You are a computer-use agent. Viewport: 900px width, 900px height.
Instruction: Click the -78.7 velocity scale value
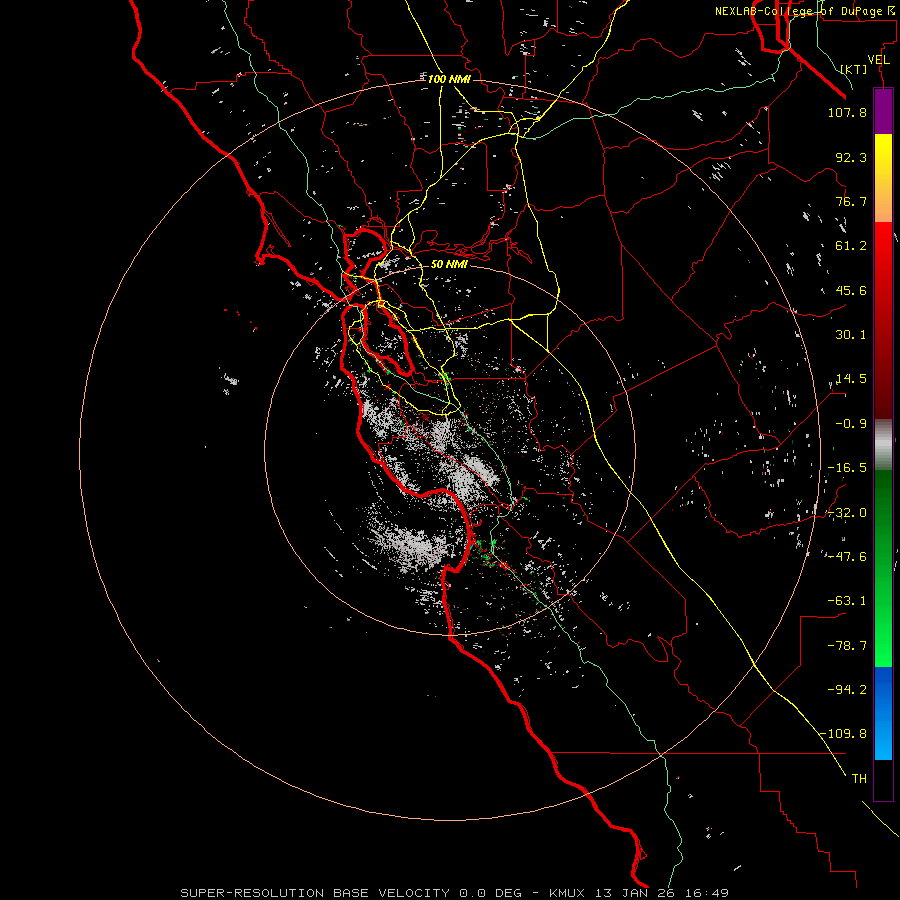[x=847, y=646]
